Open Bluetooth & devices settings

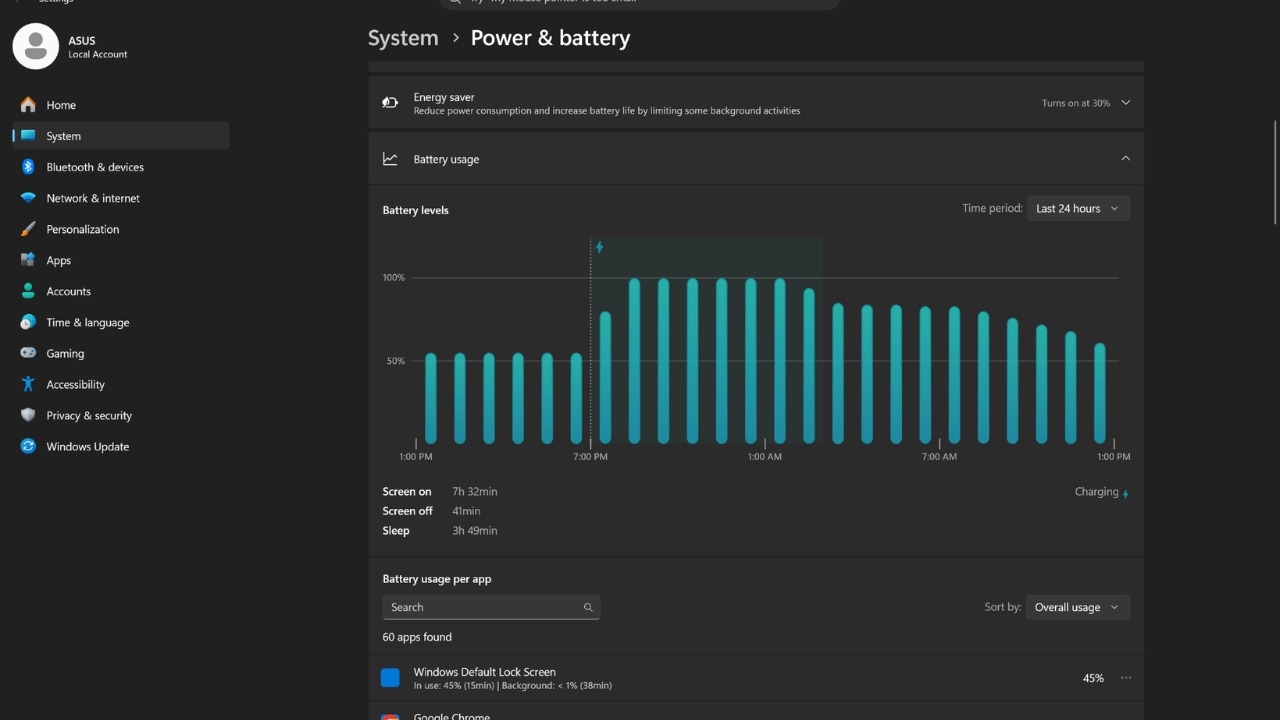tap(121, 167)
